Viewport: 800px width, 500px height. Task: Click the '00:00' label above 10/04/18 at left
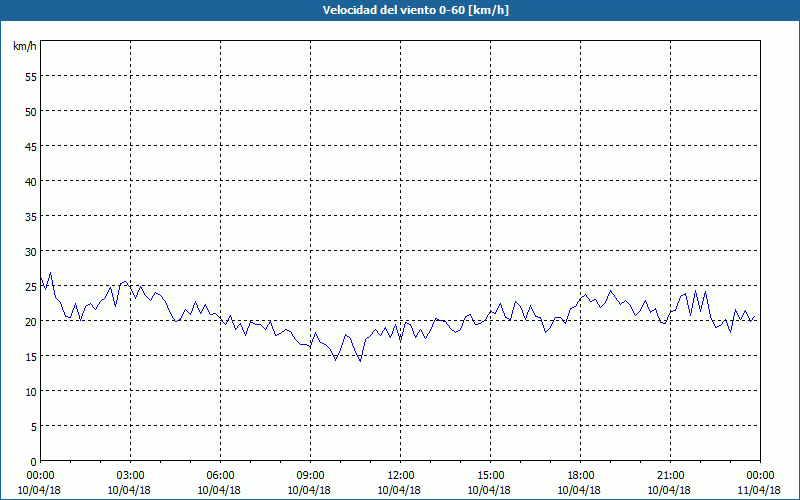click(x=40, y=476)
